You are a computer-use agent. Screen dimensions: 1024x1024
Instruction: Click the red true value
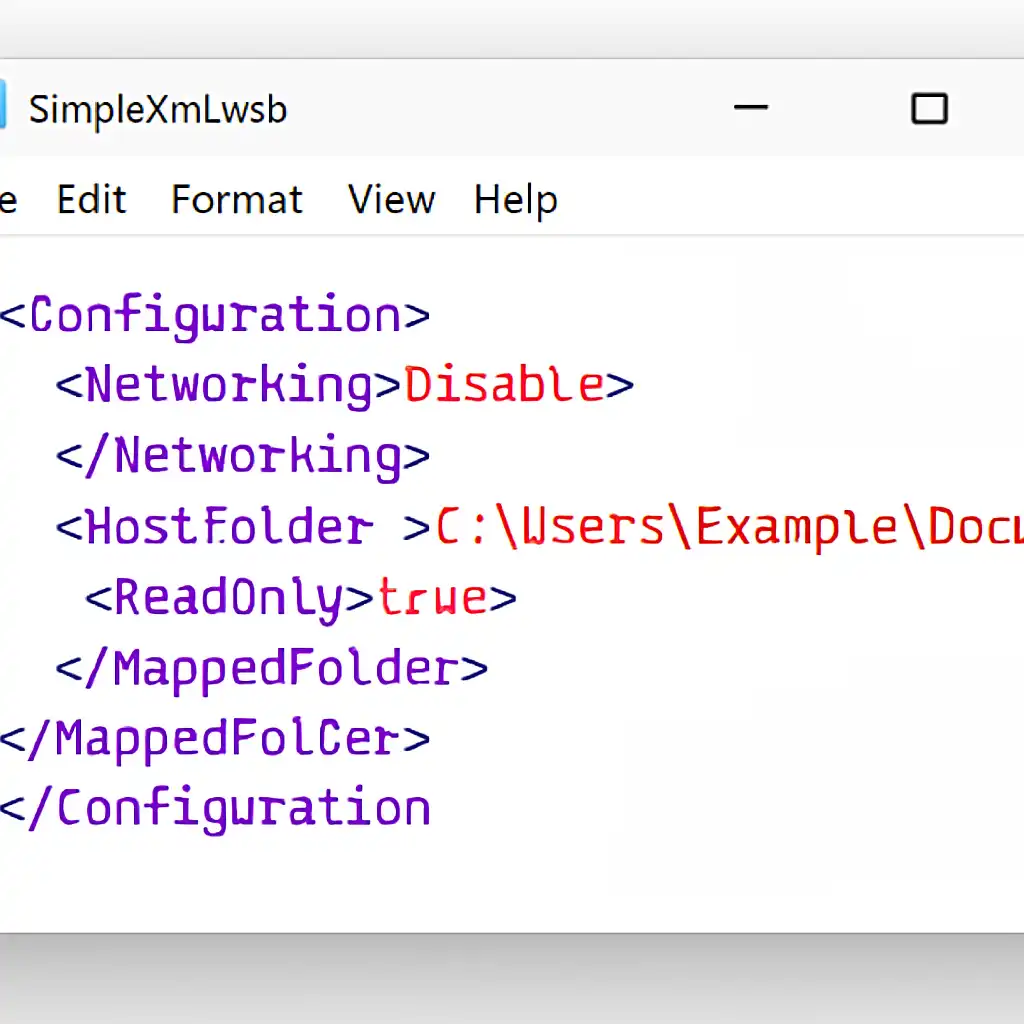coord(432,598)
